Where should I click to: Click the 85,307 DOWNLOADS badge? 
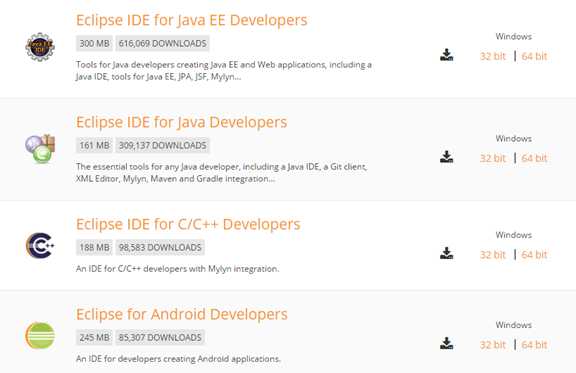point(160,337)
